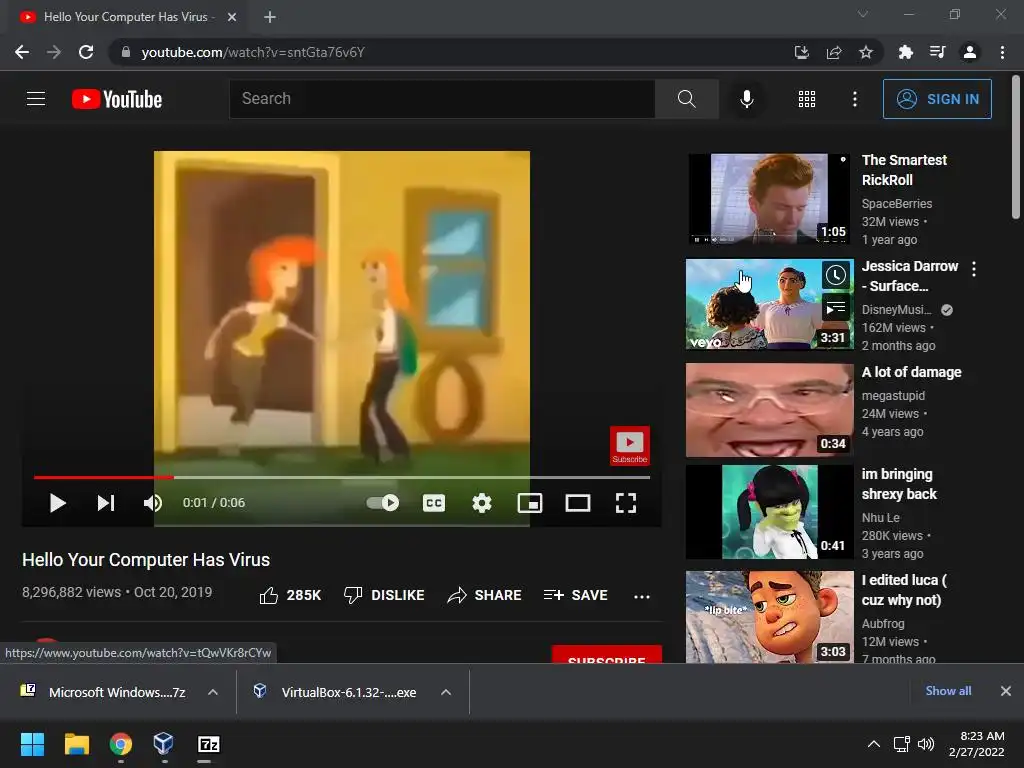Open the I edited luca thumbnail
This screenshot has width=1024, height=768.
point(769,617)
